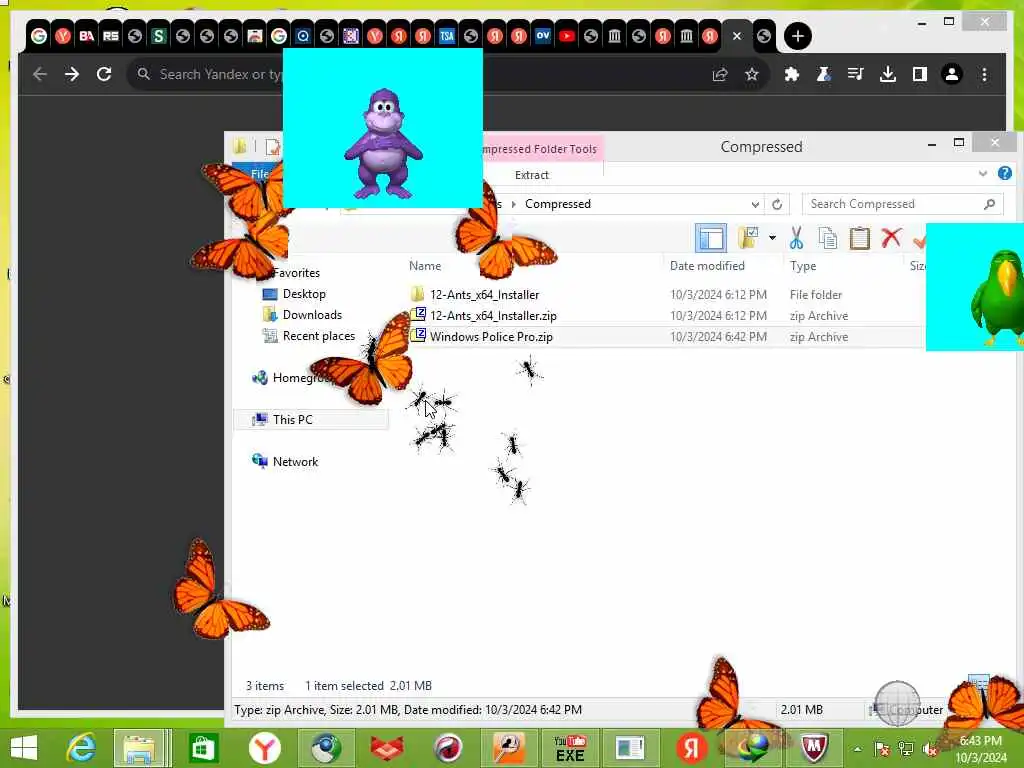Screen dimensions: 1024x768
Task: Open Desktop in the navigation pane
Action: click(304, 294)
